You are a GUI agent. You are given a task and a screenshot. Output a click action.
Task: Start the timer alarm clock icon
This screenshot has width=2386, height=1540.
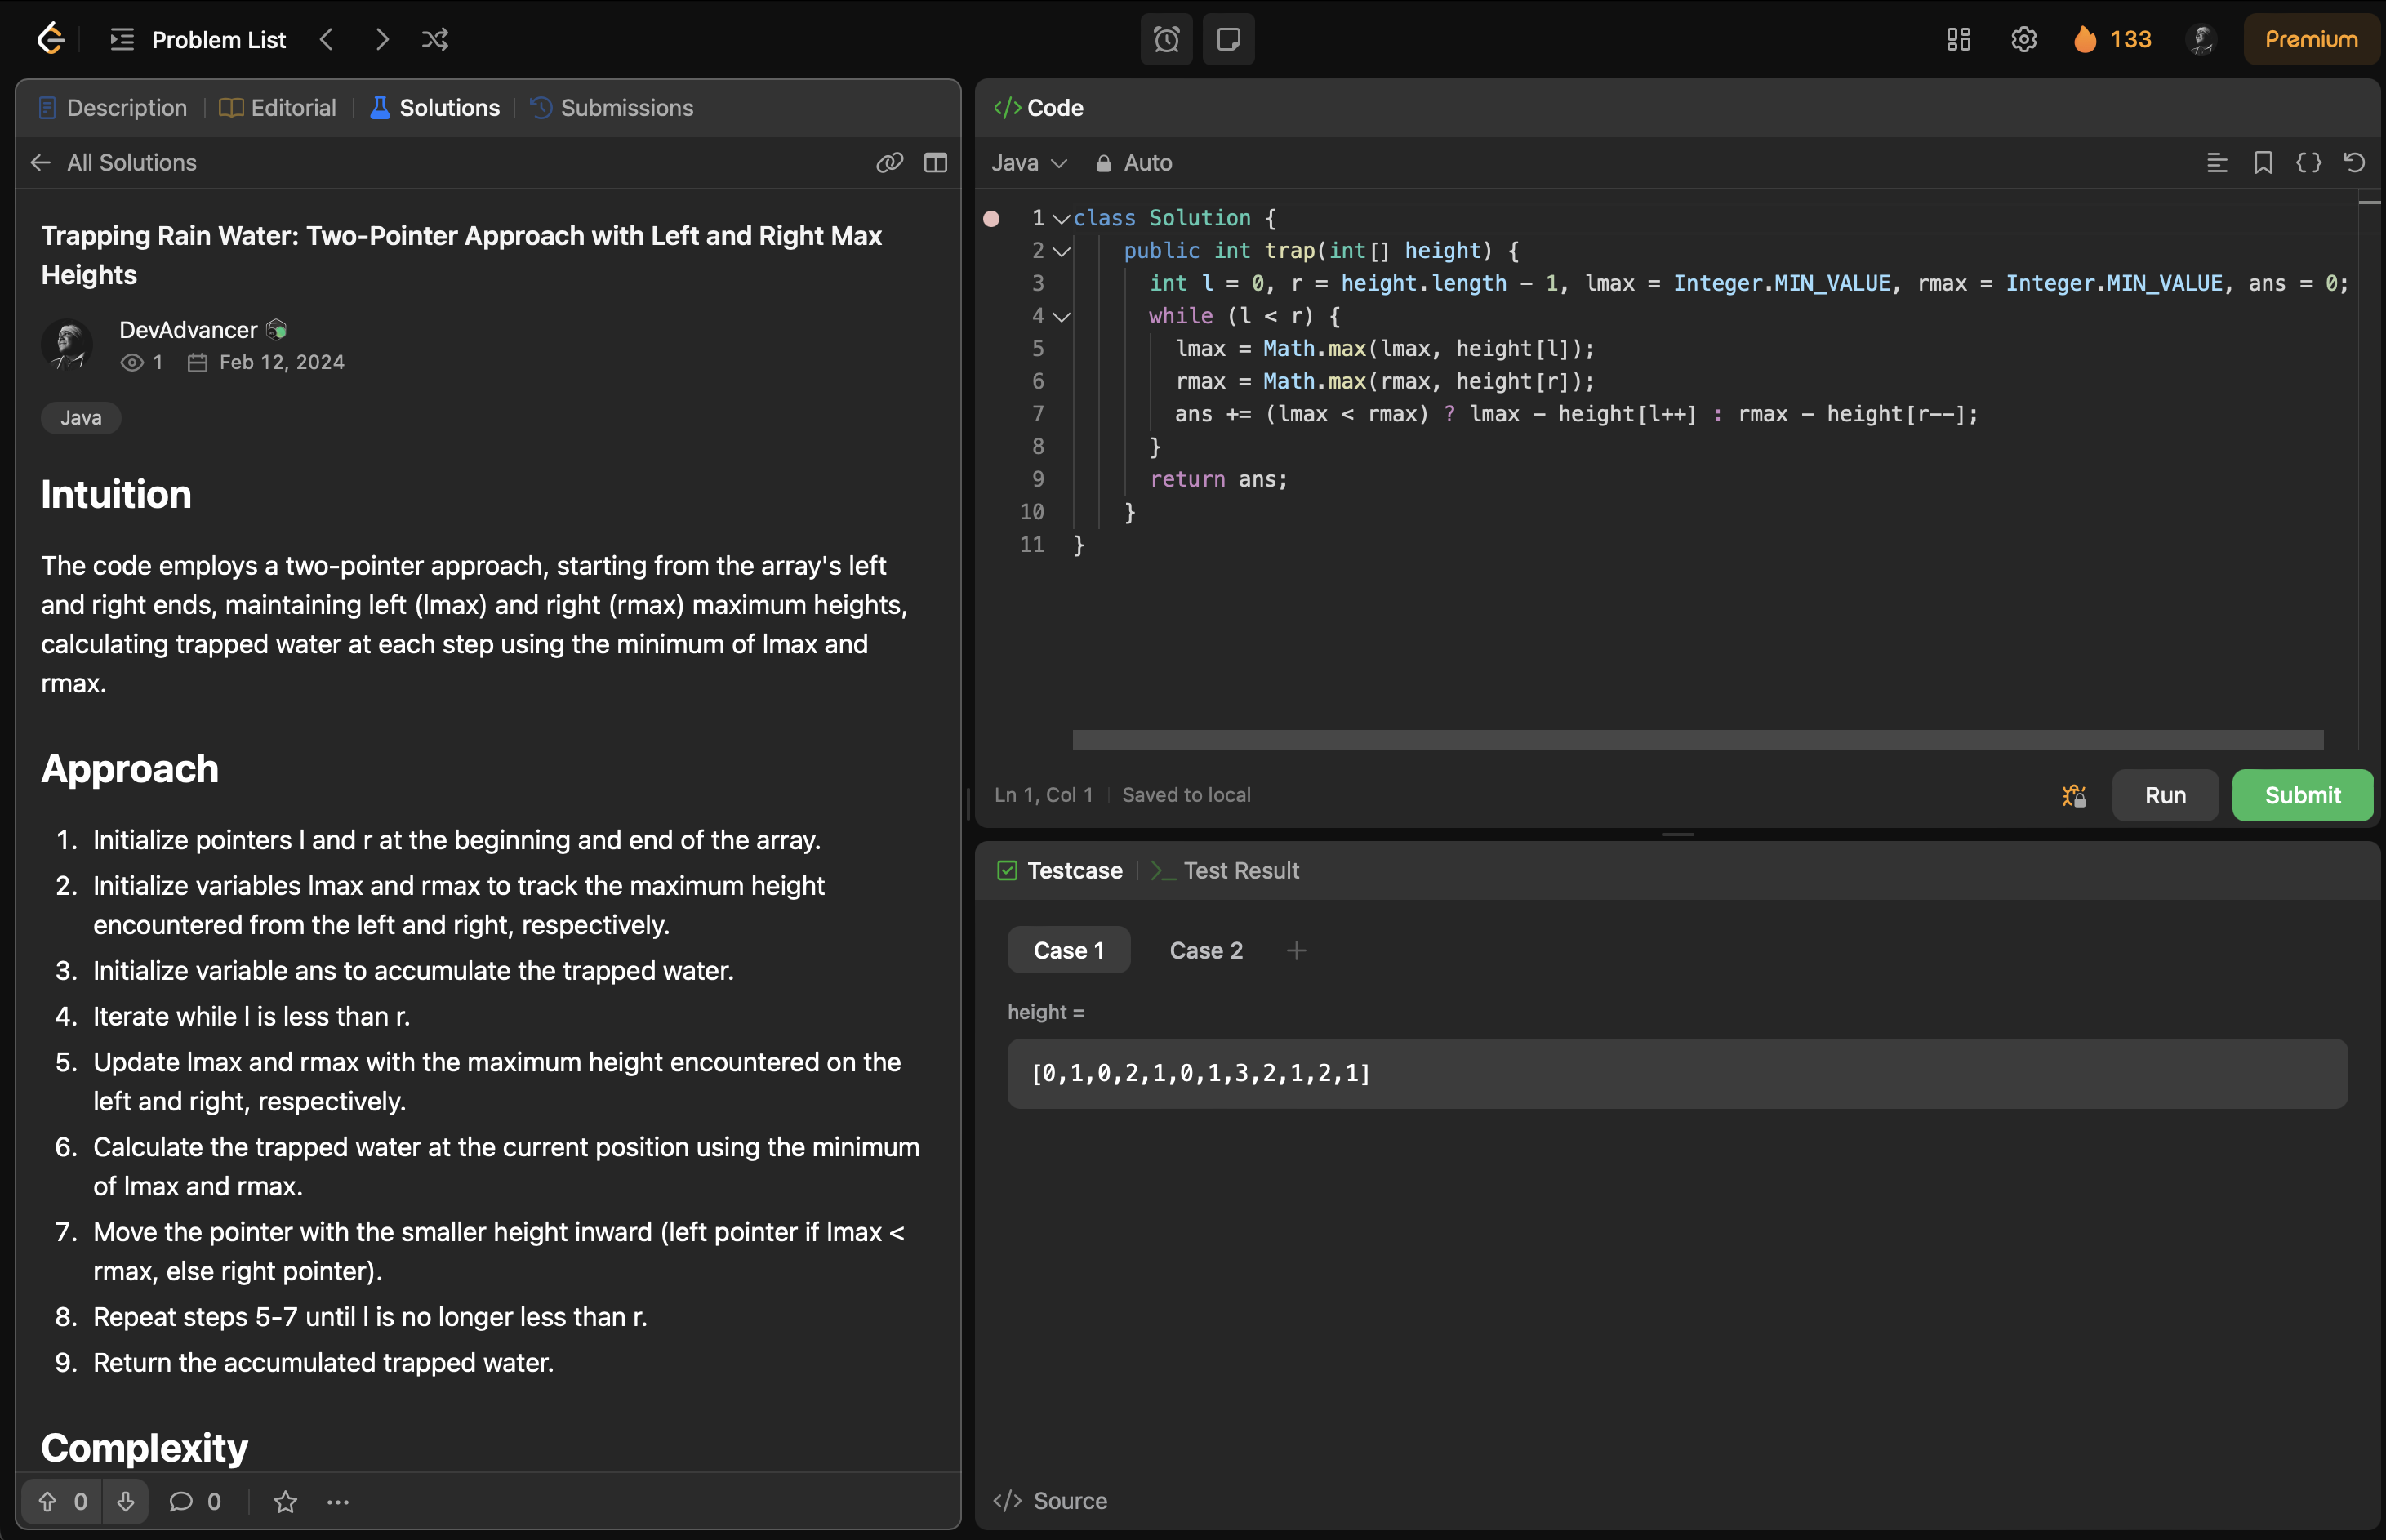click(x=1166, y=39)
